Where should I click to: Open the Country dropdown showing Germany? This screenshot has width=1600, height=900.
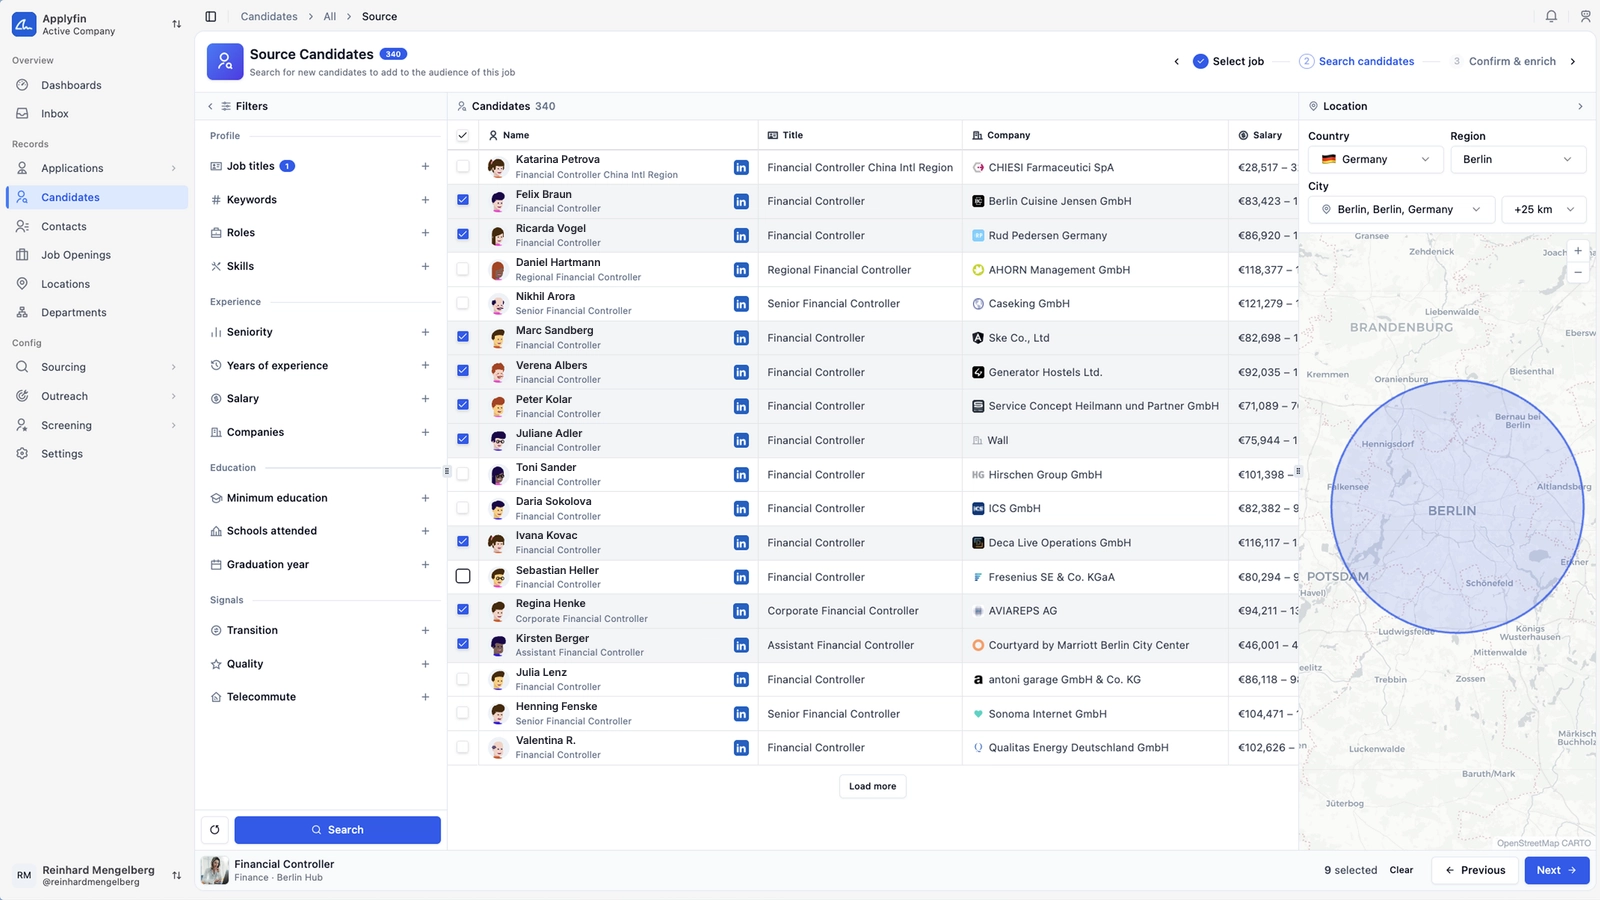tap(1375, 160)
